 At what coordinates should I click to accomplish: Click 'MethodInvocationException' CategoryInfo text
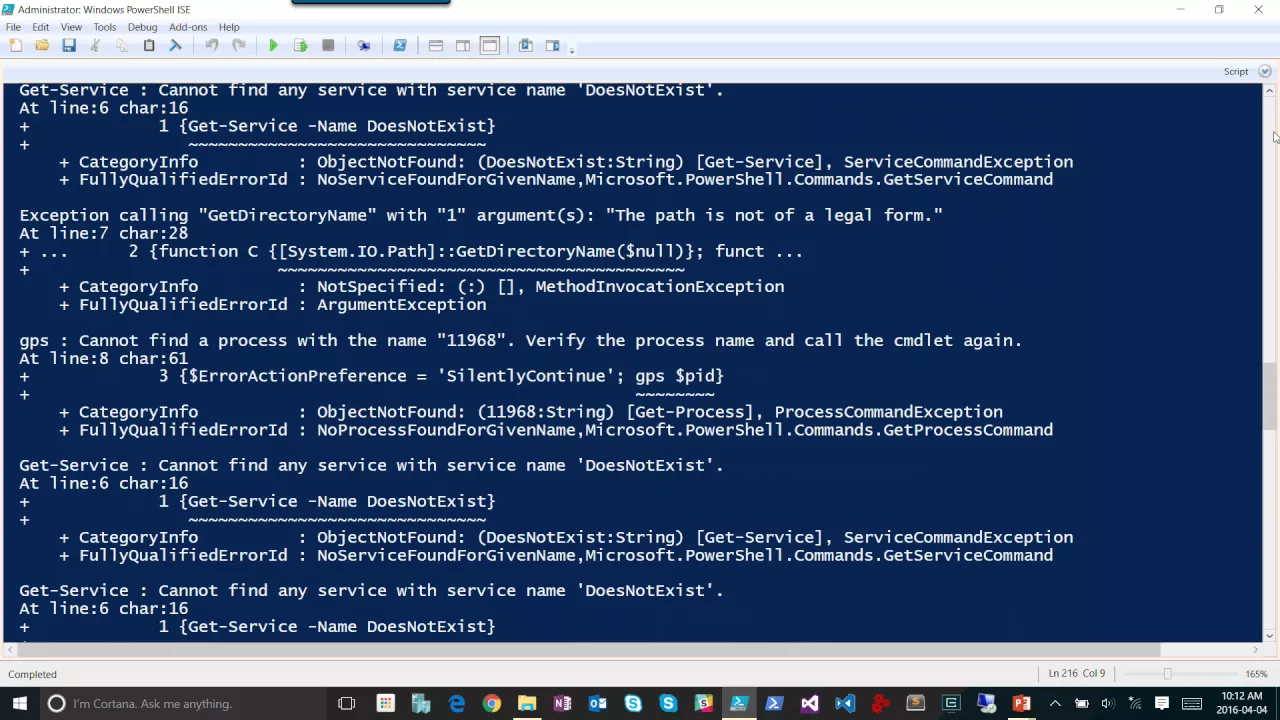tap(659, 287)
